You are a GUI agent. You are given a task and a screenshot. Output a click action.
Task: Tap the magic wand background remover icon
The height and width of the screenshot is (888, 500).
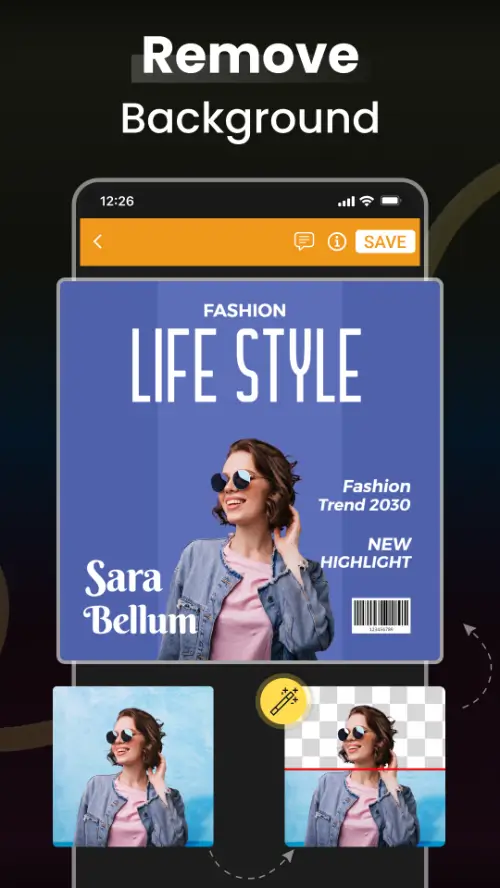tap(284, 702)
